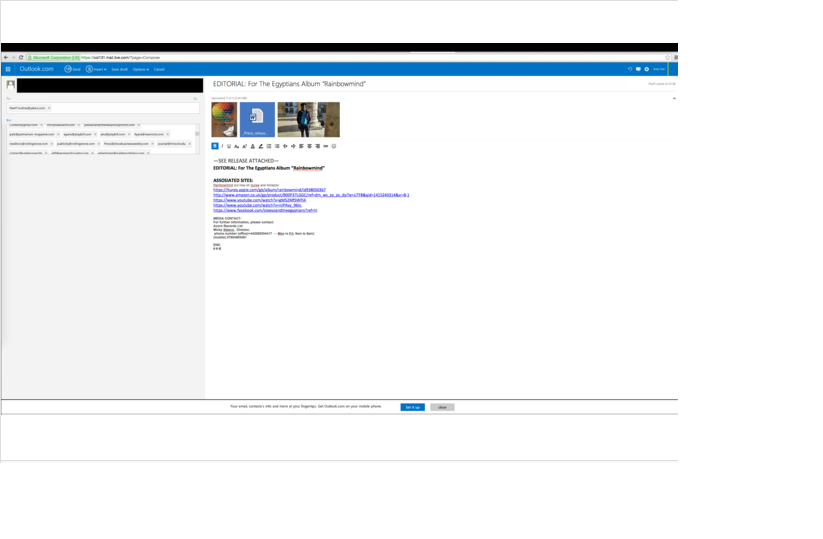Click the undo icon in the header
This screenshot has width=823, height=539.
click(x=630, y=69)
